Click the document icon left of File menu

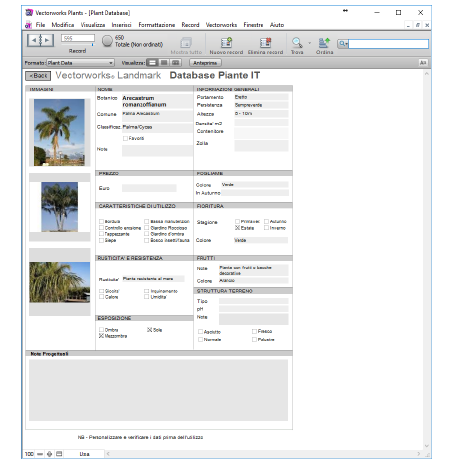coord(28,25)
